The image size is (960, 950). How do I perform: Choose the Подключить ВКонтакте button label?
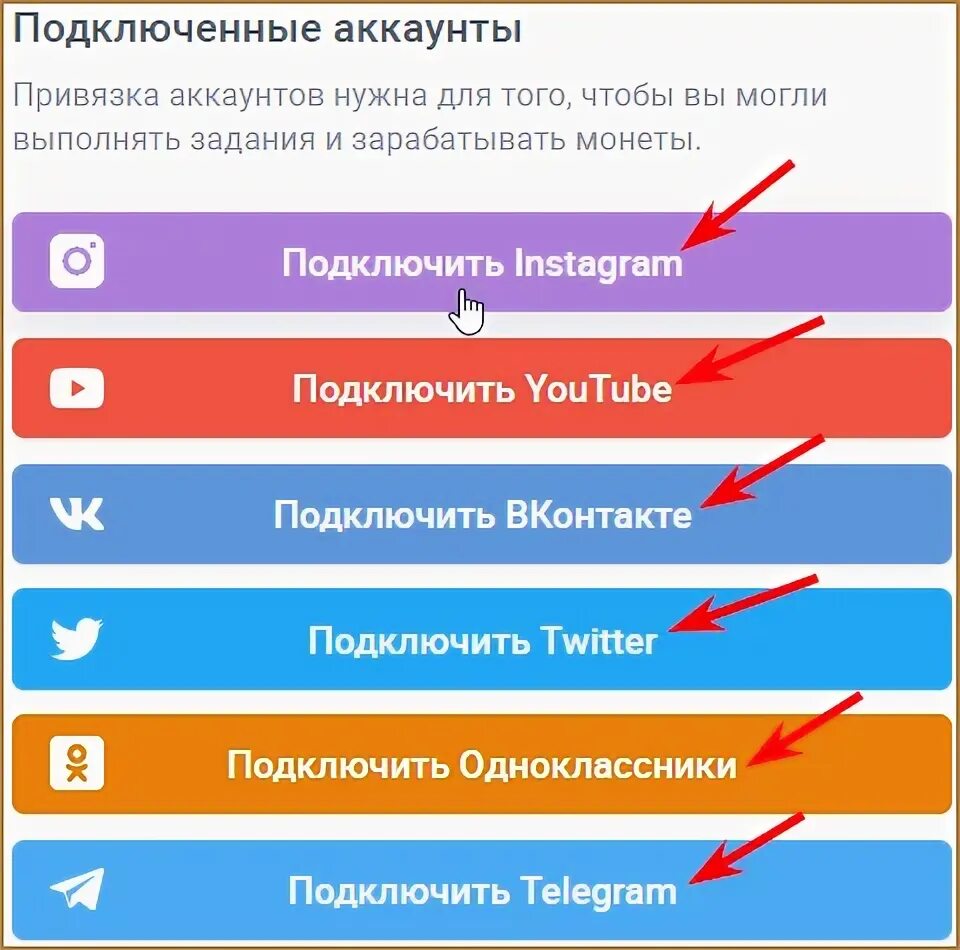(x=482, y=515)
